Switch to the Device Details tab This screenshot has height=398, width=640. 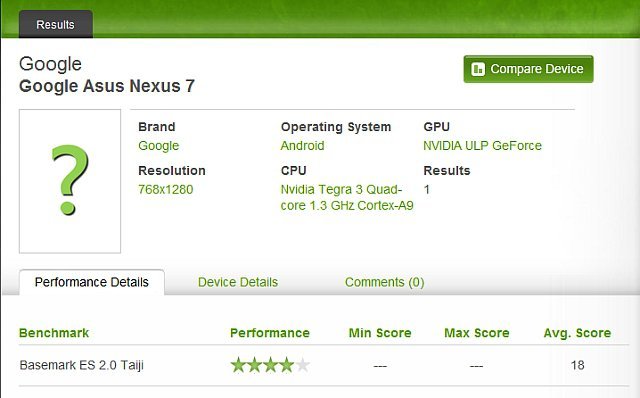point(238,282)
